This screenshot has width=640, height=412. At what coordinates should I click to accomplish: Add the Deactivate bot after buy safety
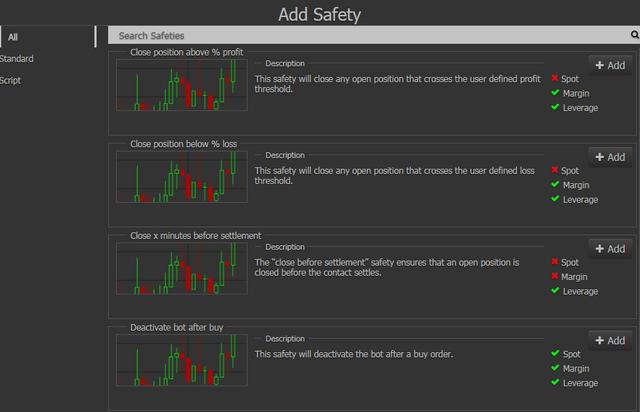pyautogui.click(x=610, y=341)
